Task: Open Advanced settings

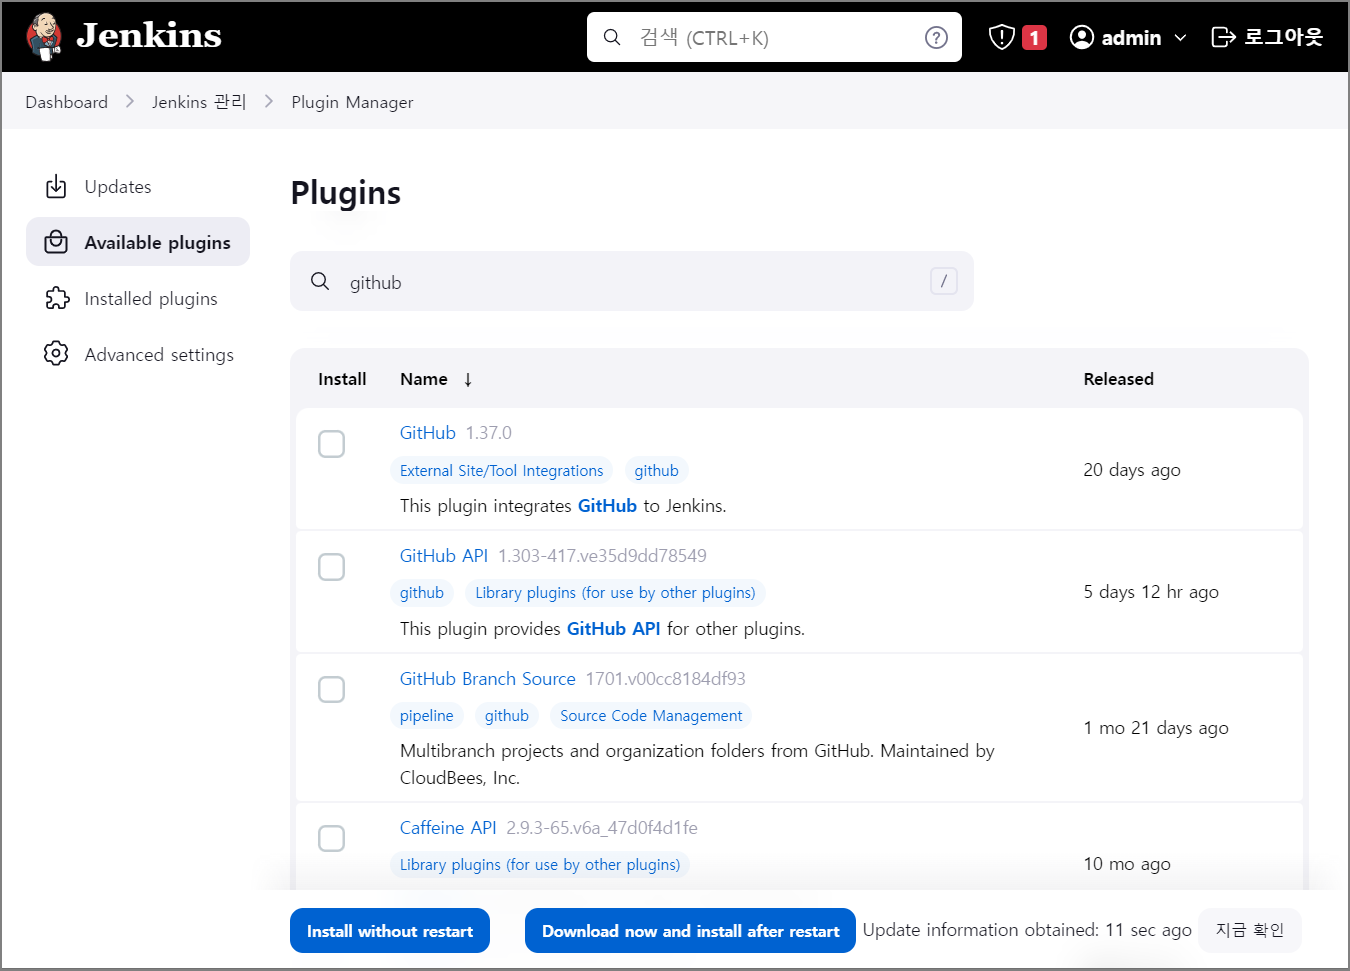Action: (x=138, y=354)
